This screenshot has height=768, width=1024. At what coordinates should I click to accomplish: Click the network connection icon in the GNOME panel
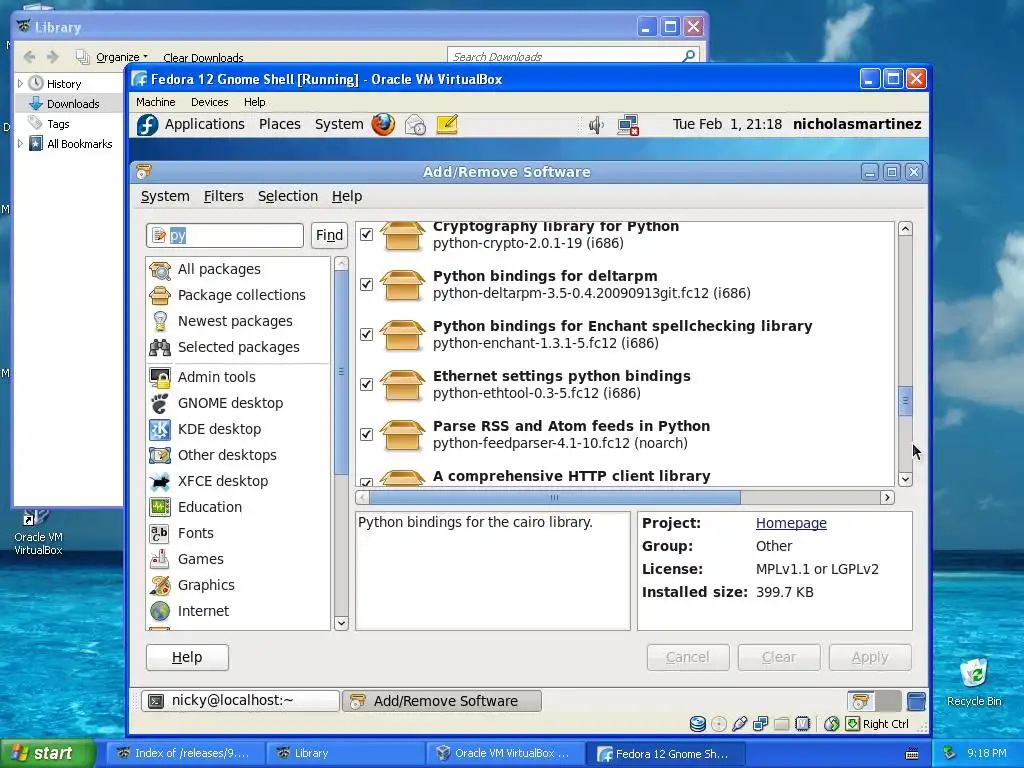(628, 125)
